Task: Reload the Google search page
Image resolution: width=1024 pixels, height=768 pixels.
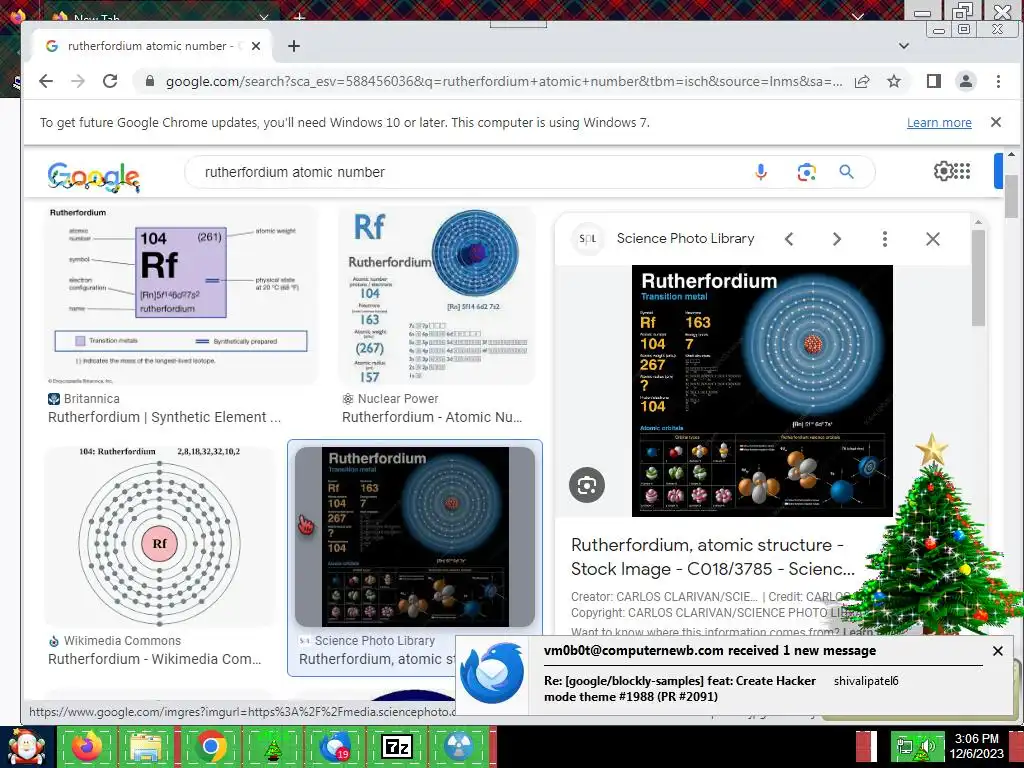Action: [x=110, y=81]
